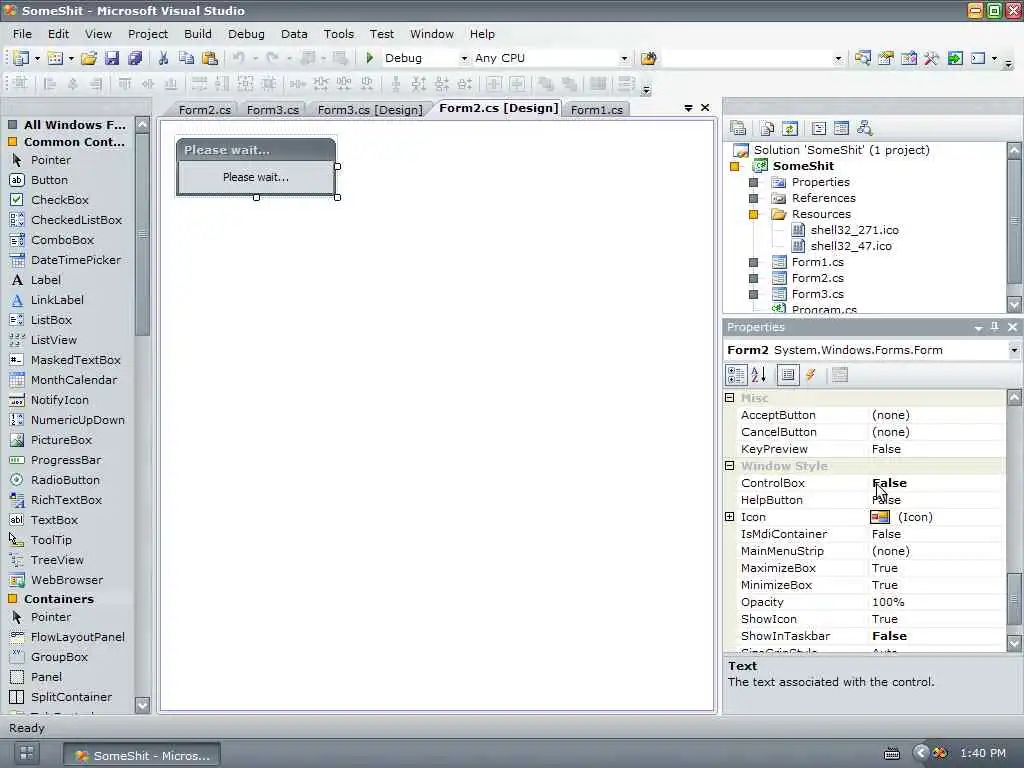Expand the Icon property
Screen dimensions: 1024x768
(729, 517)
